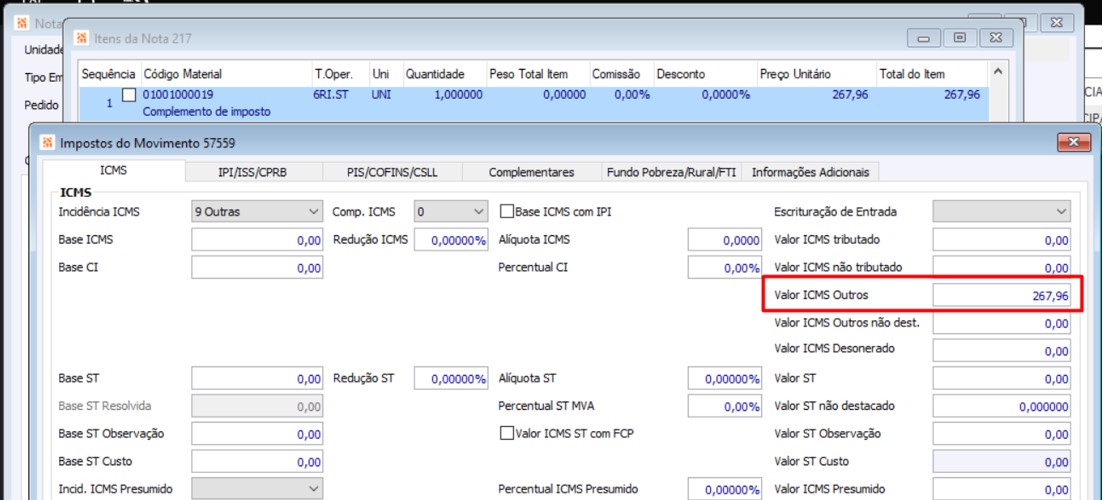Image resolution: width=1103 pixels, height=500 pixels.
Task: Open the PIS/COFINS/CSLL tab
Action: (x=392, y=172)
